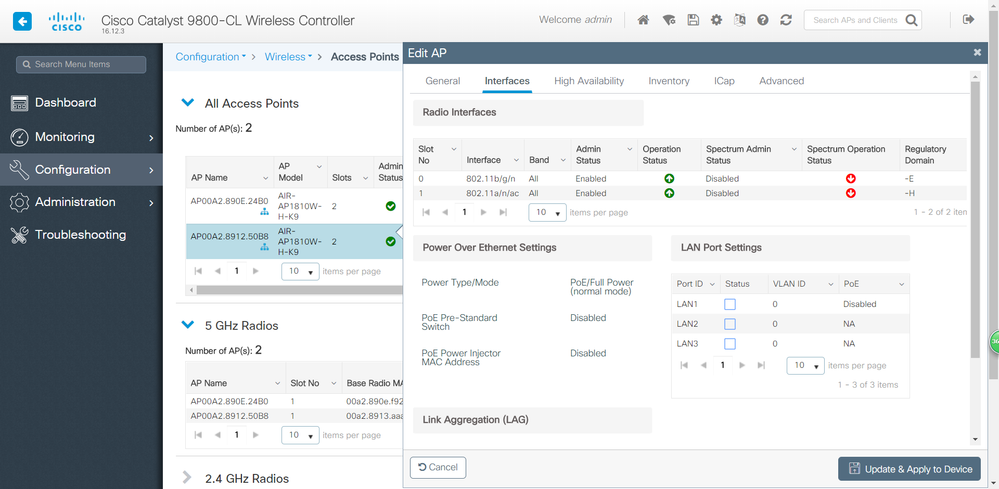The height and width of the screenshot is (489, 999).
Task: Click Update & Apply to Device
Action: click(x=909, y=469)
